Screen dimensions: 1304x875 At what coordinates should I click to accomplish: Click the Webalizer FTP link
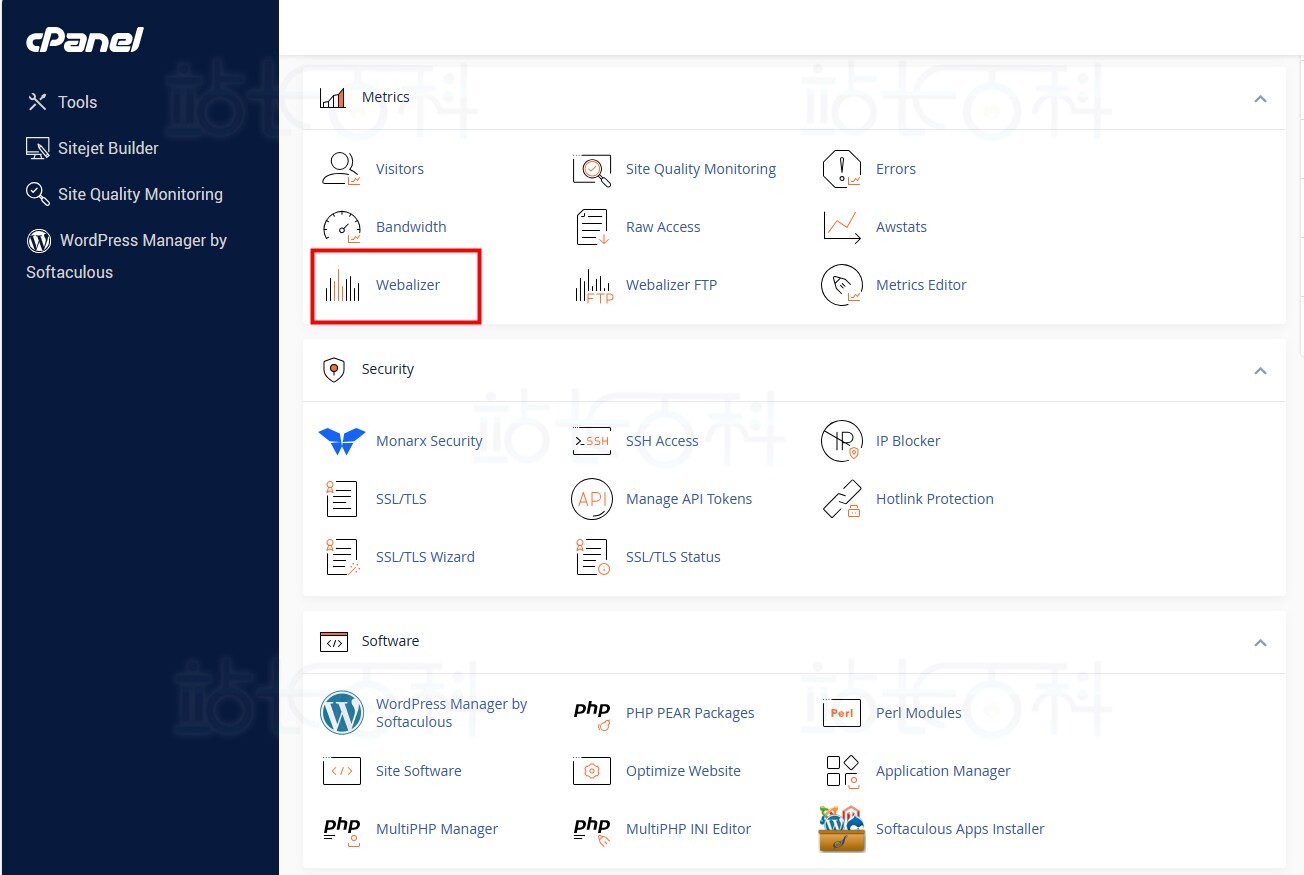point(671,285)
